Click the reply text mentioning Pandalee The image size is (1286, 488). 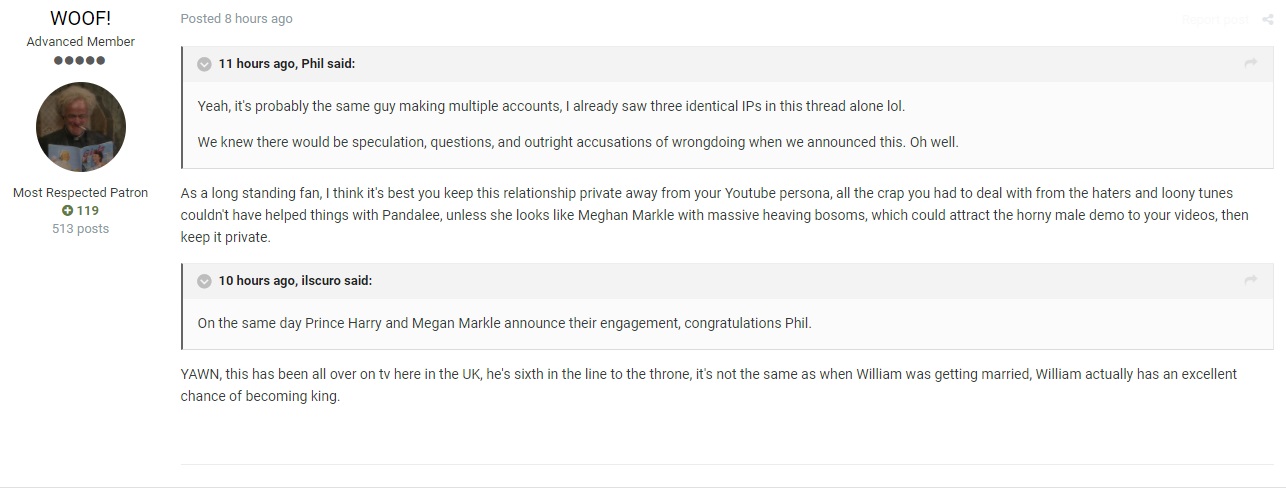click(x=715, y=215)
